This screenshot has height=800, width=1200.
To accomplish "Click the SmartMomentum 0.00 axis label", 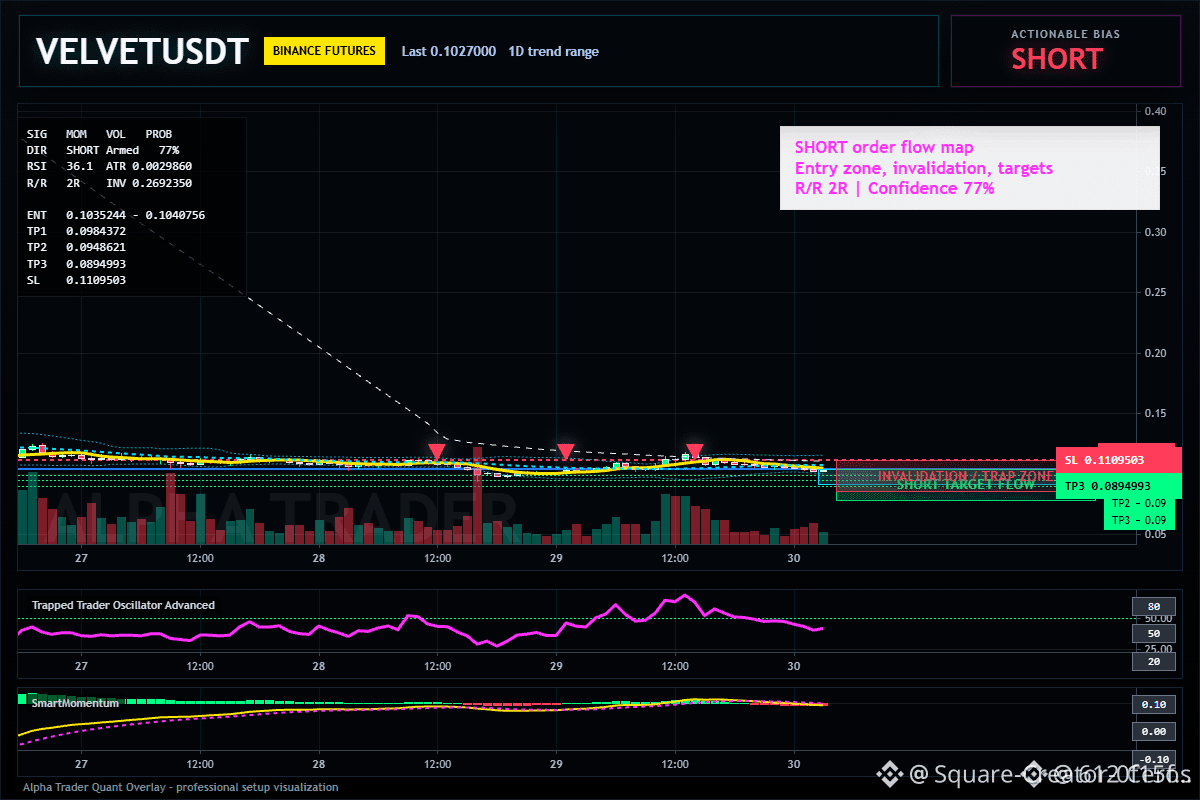I will pyautogui.click(x=1152, y=732).
